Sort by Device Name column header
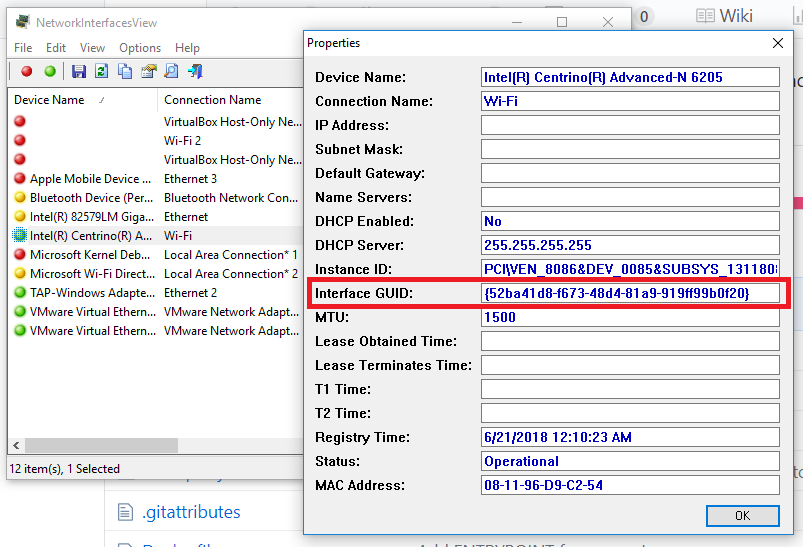The width and height of the screenshot is (803, 547). coord(49,100)
